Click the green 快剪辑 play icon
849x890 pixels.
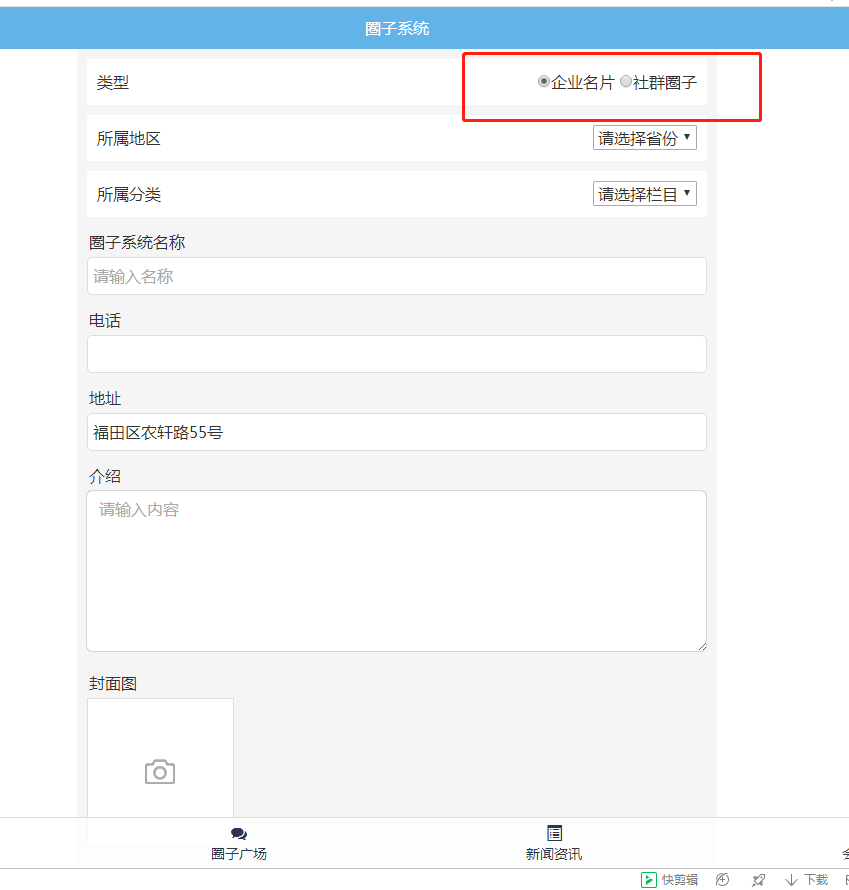click(649, 880)
